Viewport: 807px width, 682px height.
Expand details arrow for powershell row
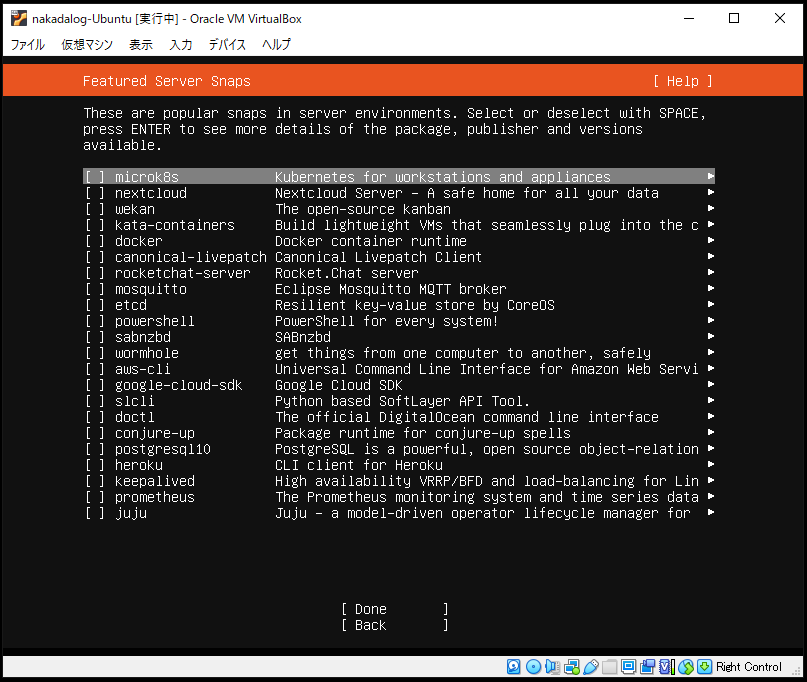coord(710,321)
